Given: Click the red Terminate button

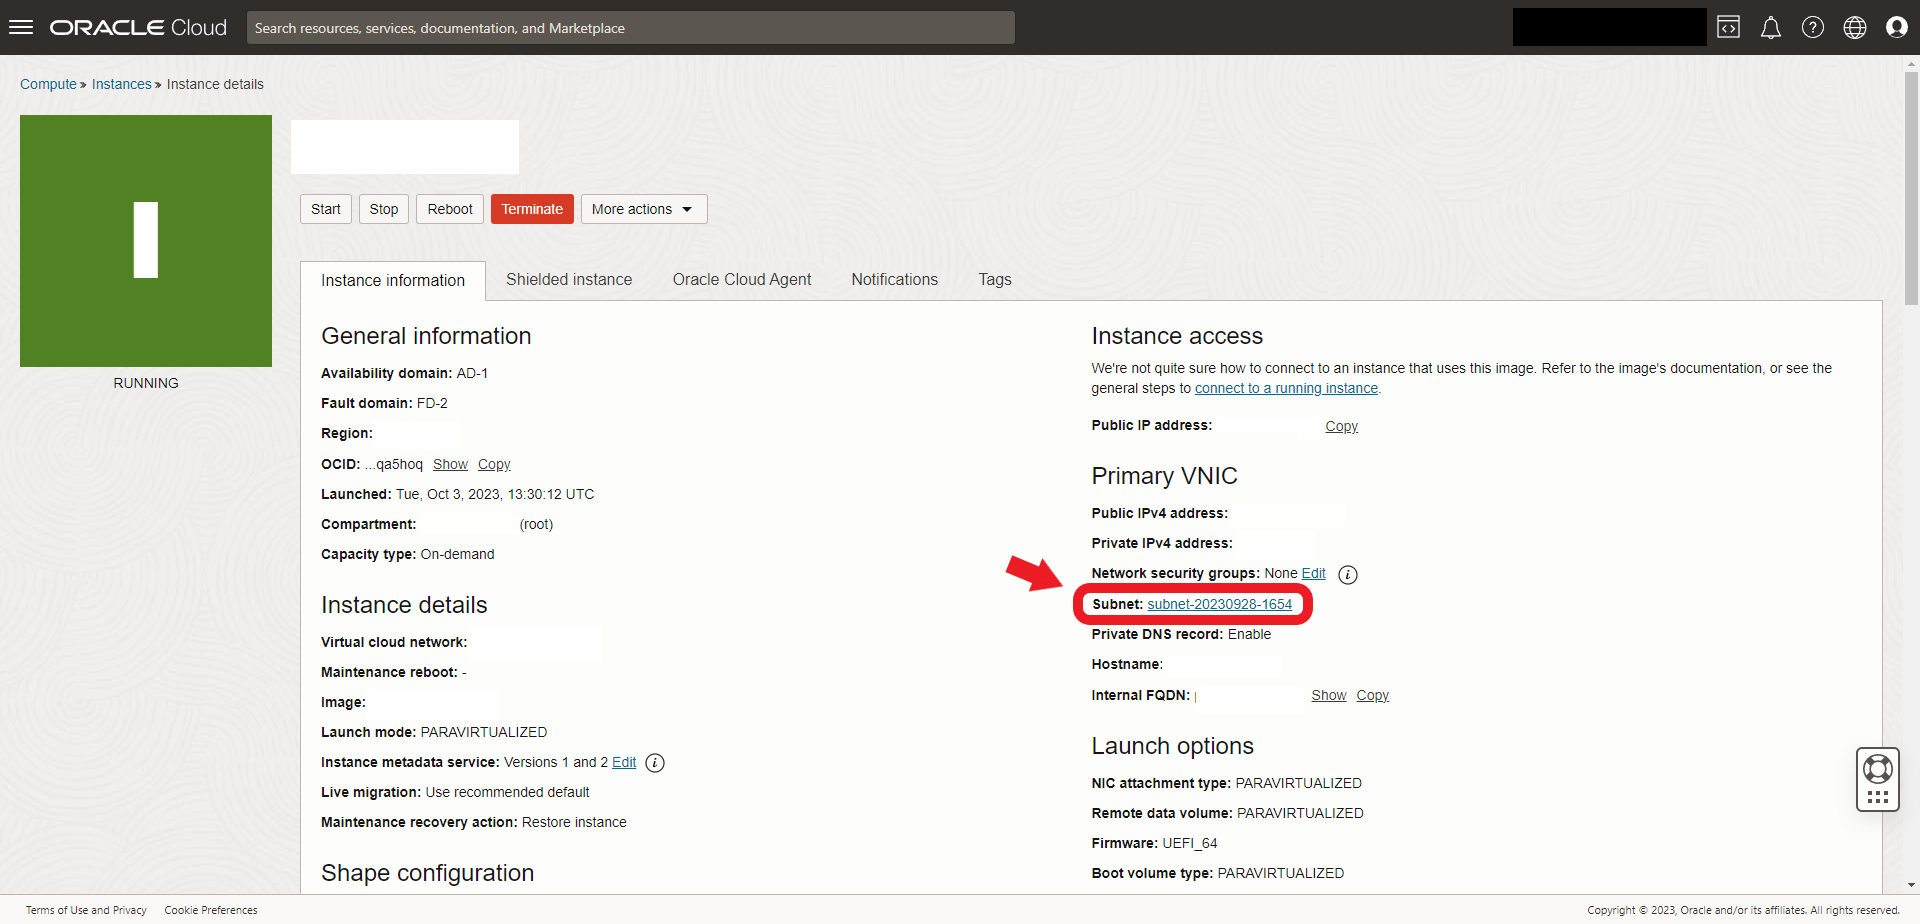Looking at the screenshot, I should (532, 209).
